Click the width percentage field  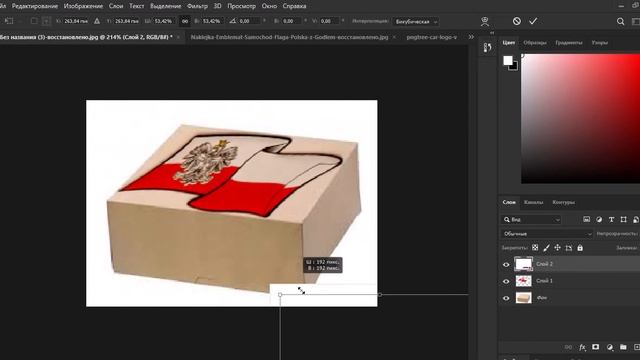(163, 21)
